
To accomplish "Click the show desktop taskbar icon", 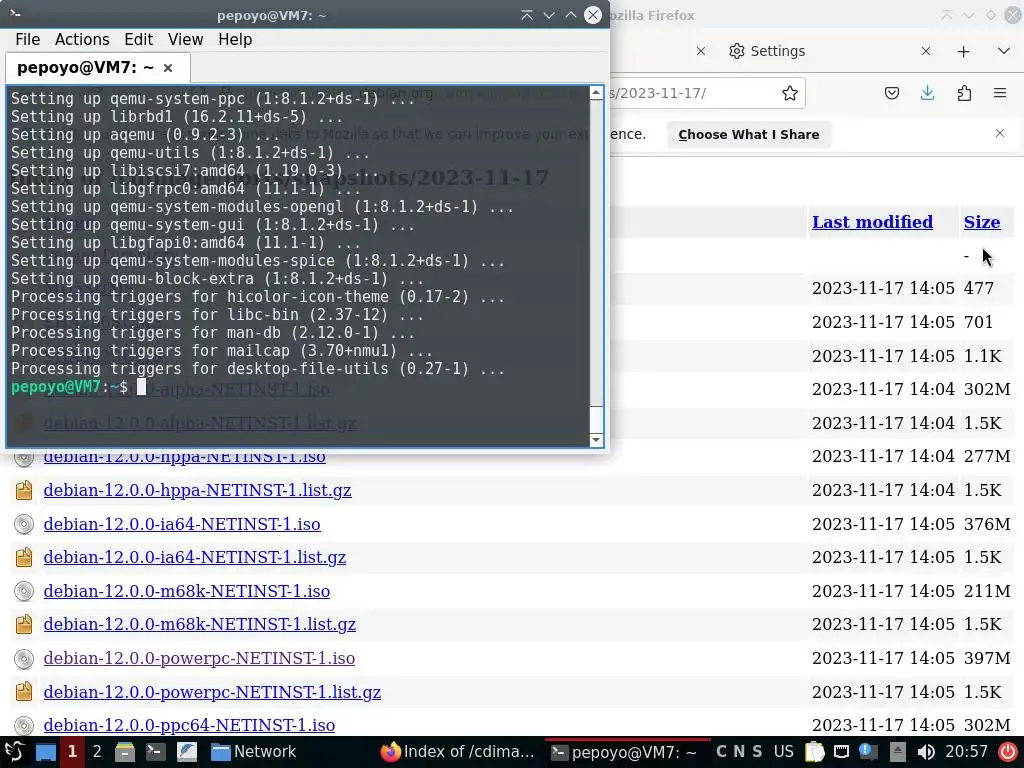I will click(x=45, y=752).
